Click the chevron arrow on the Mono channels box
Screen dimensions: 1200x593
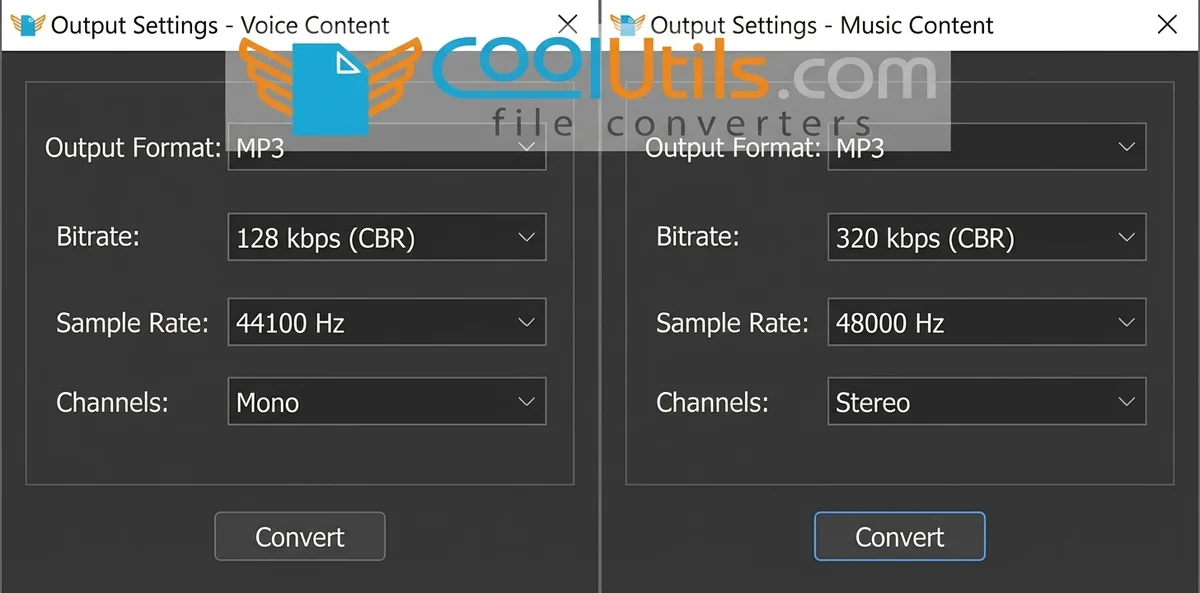click(x=527, y=401)
